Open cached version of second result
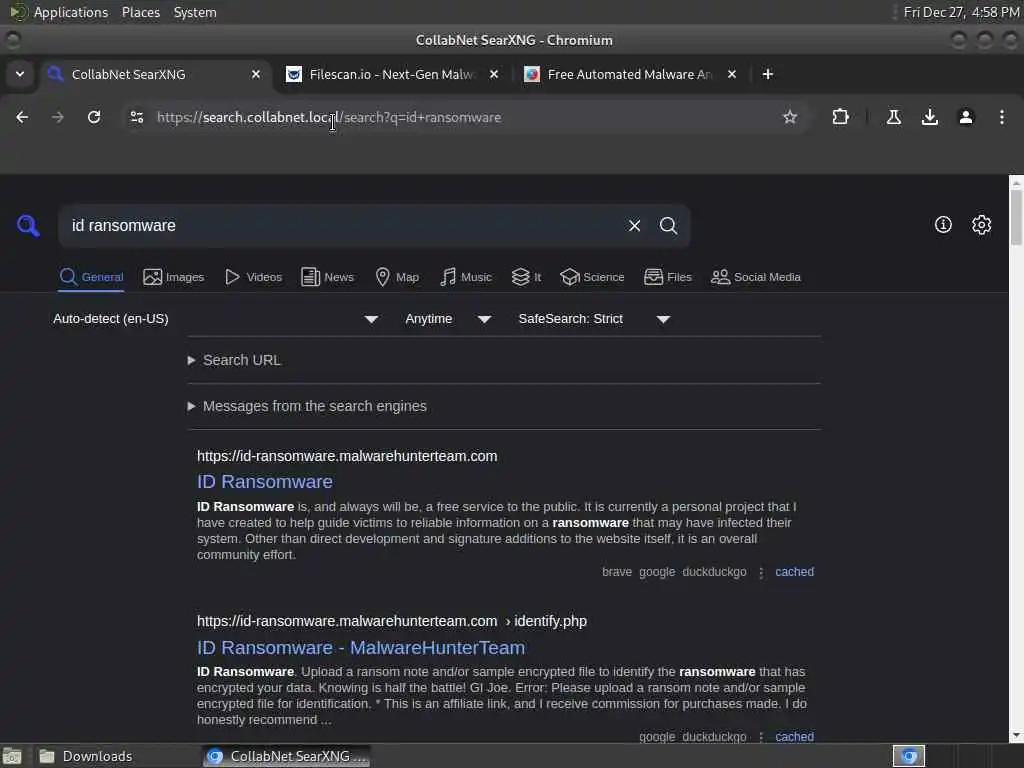This screenshot has height=768, width=1024. pyautogui.click(x=794, y=736)
